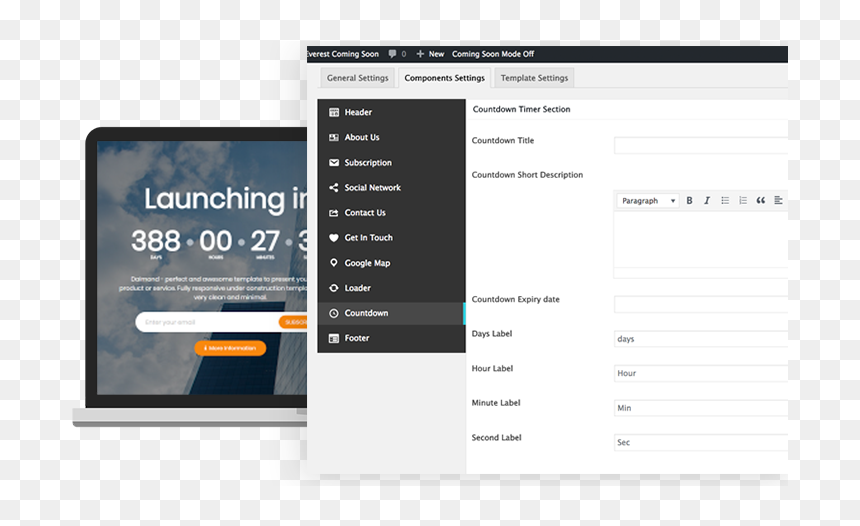Viewport: 860px width, 526px height.
Task: Insert a bulleted list in editor
Action: (725, 201)
